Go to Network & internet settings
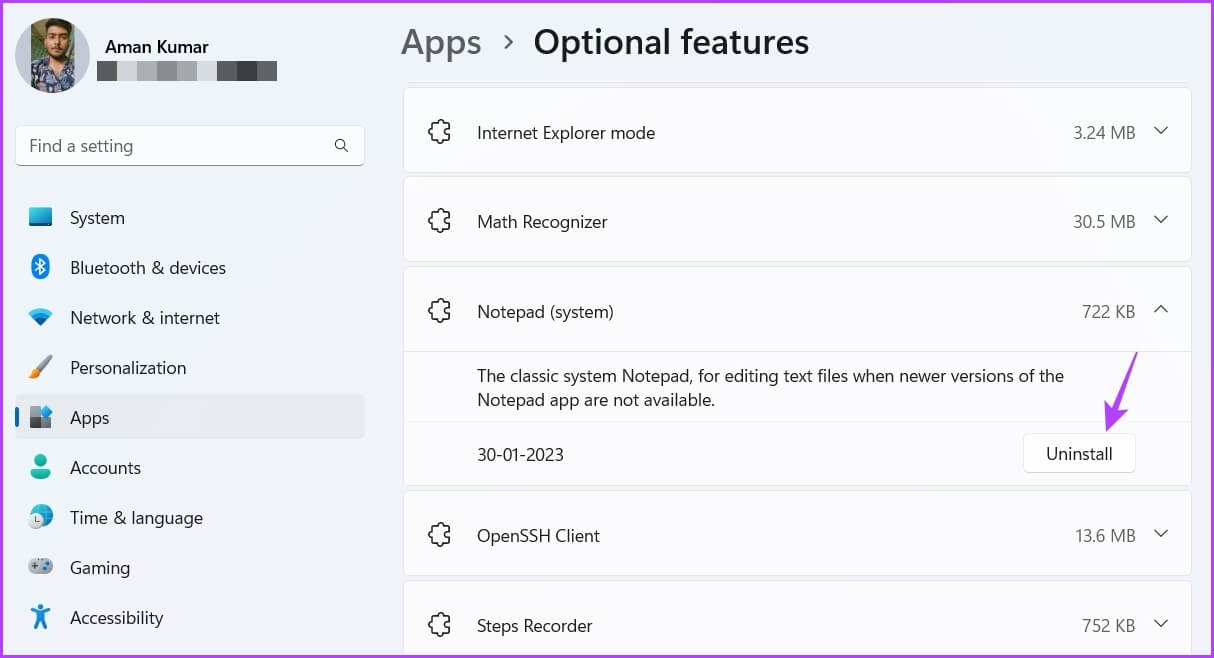The width and height of the screenshot is (1214, 658). [190, 317]
